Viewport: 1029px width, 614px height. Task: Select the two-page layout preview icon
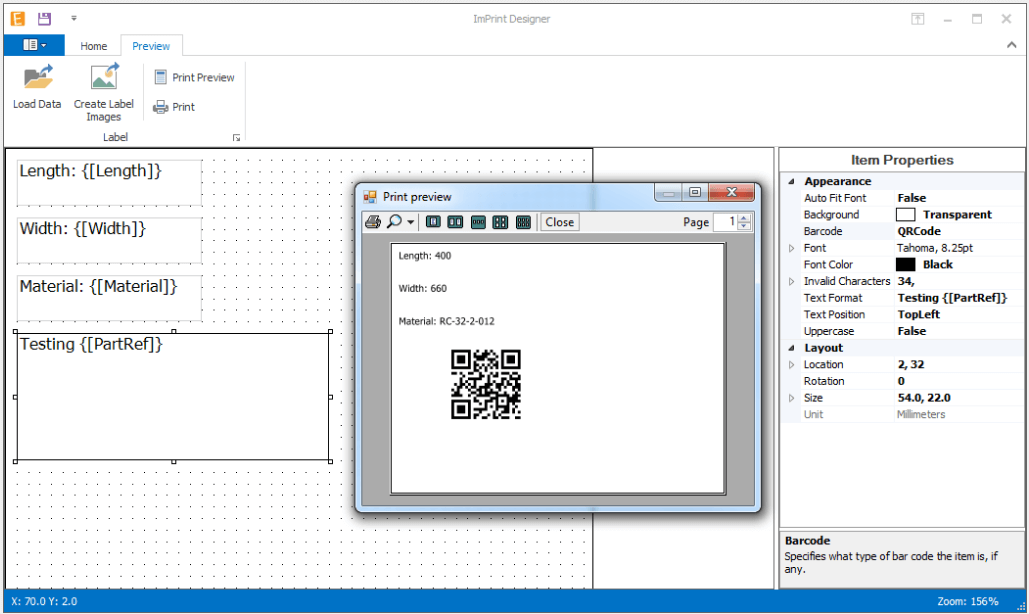[x=455, y=222]
